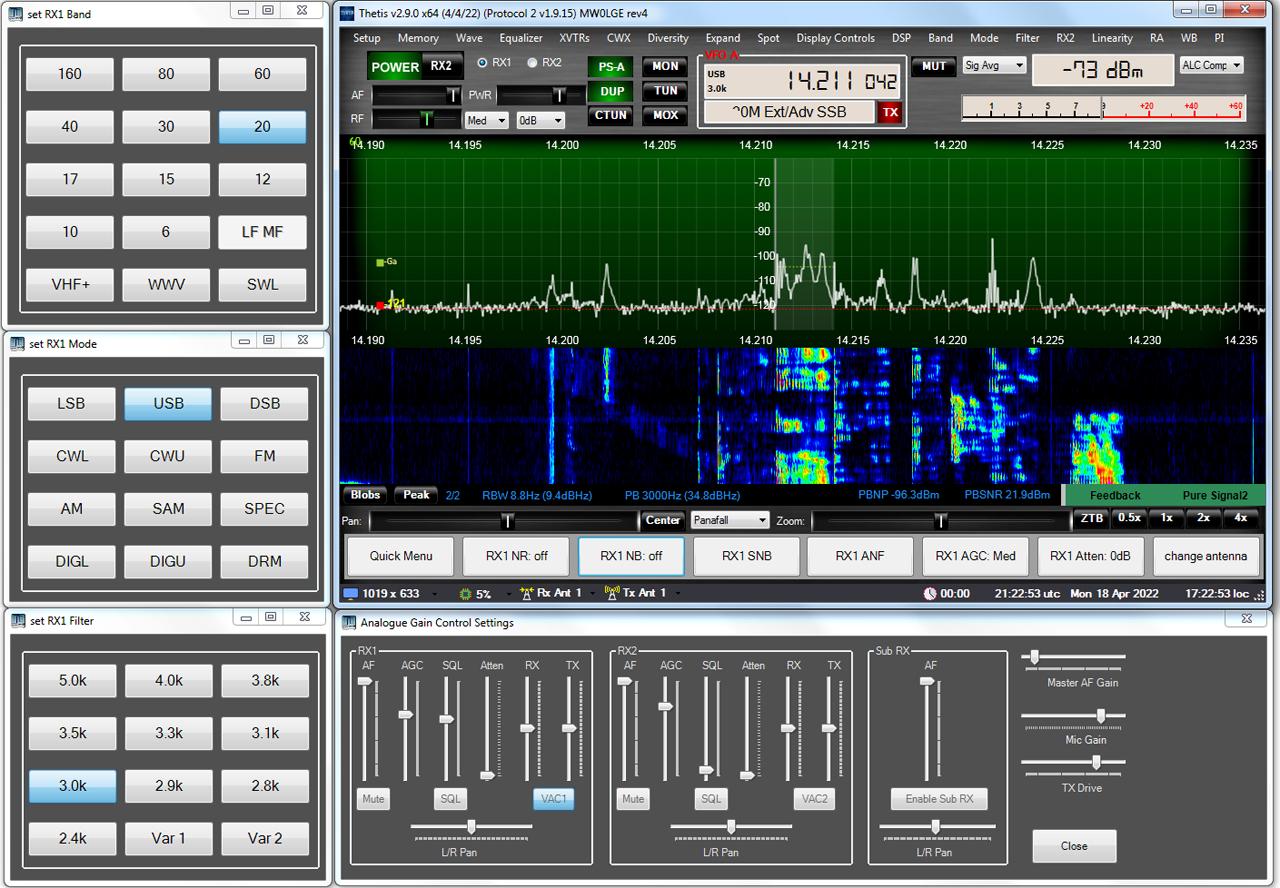1280x888 pixels.
Task: Expand the ALC Comp dropdown
Action: (1211, 65)
